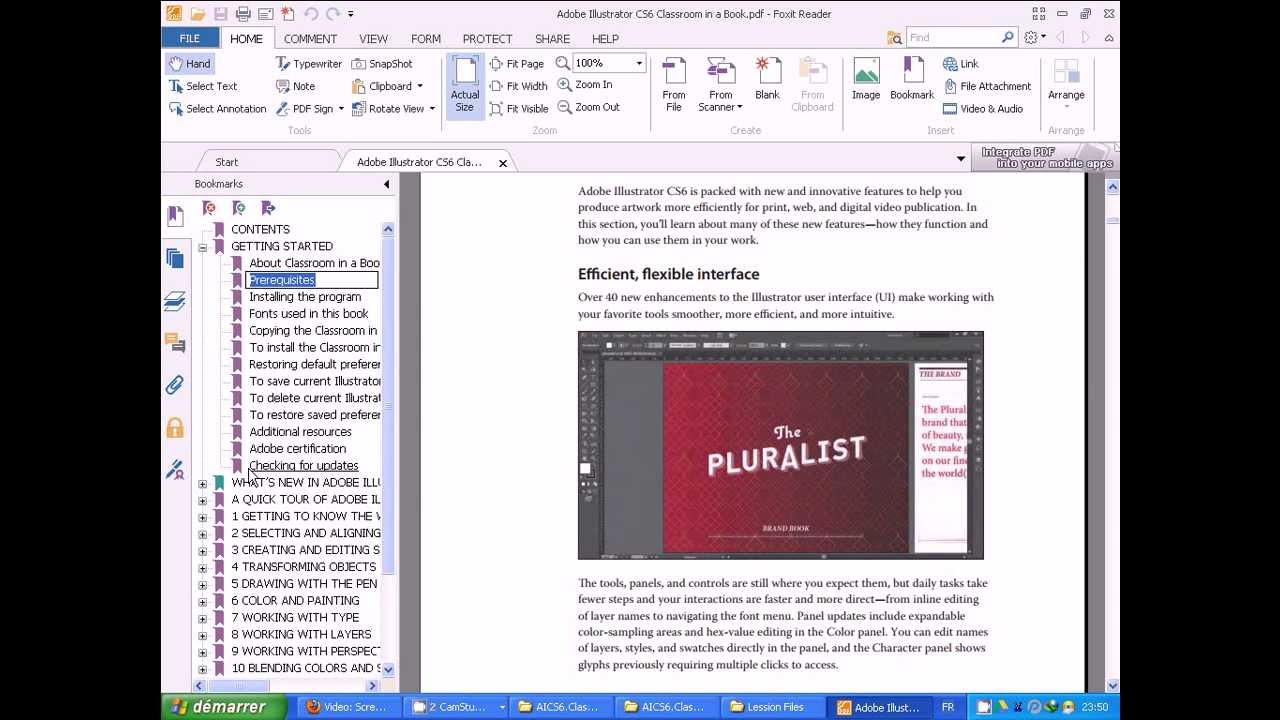Viewport: 1280px width, 720px height.
Task: Select the Hand tool
Action: point(189,64)
